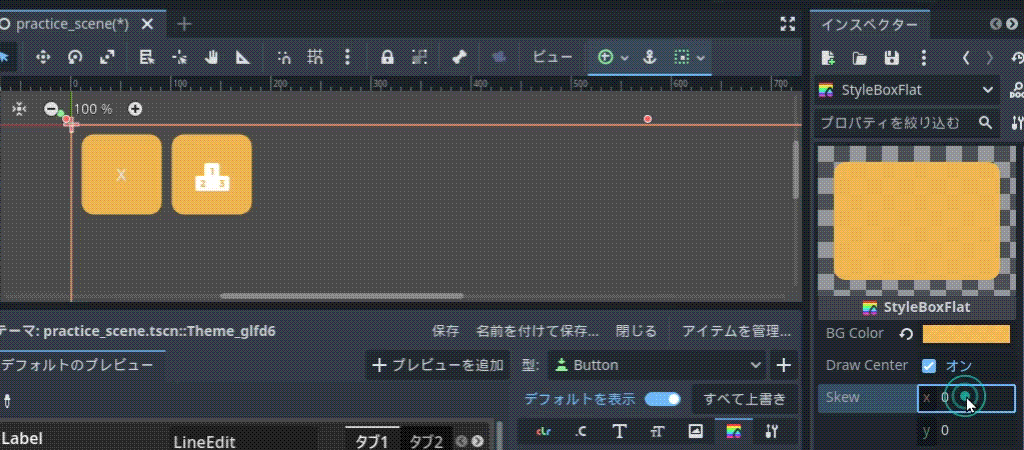Click the プレビューを追加 button
This screenshot has width=1024, height=450.
tap(437, 365)
